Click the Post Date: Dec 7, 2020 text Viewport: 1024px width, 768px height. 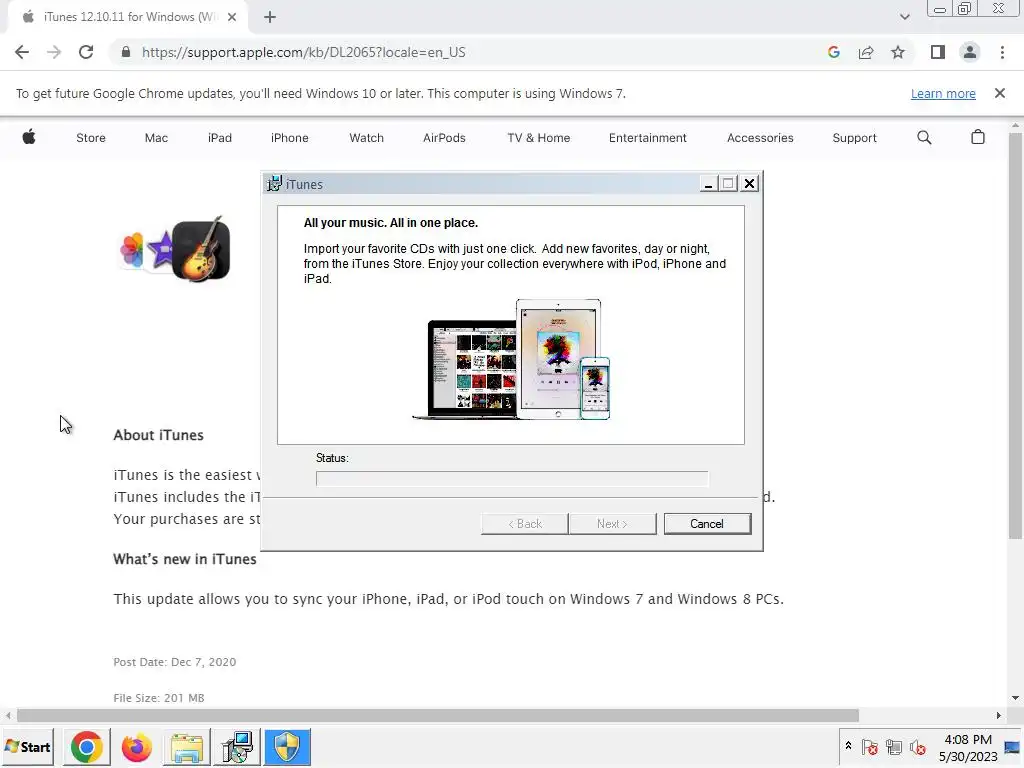pyautogui.click(x=174, y=662)
